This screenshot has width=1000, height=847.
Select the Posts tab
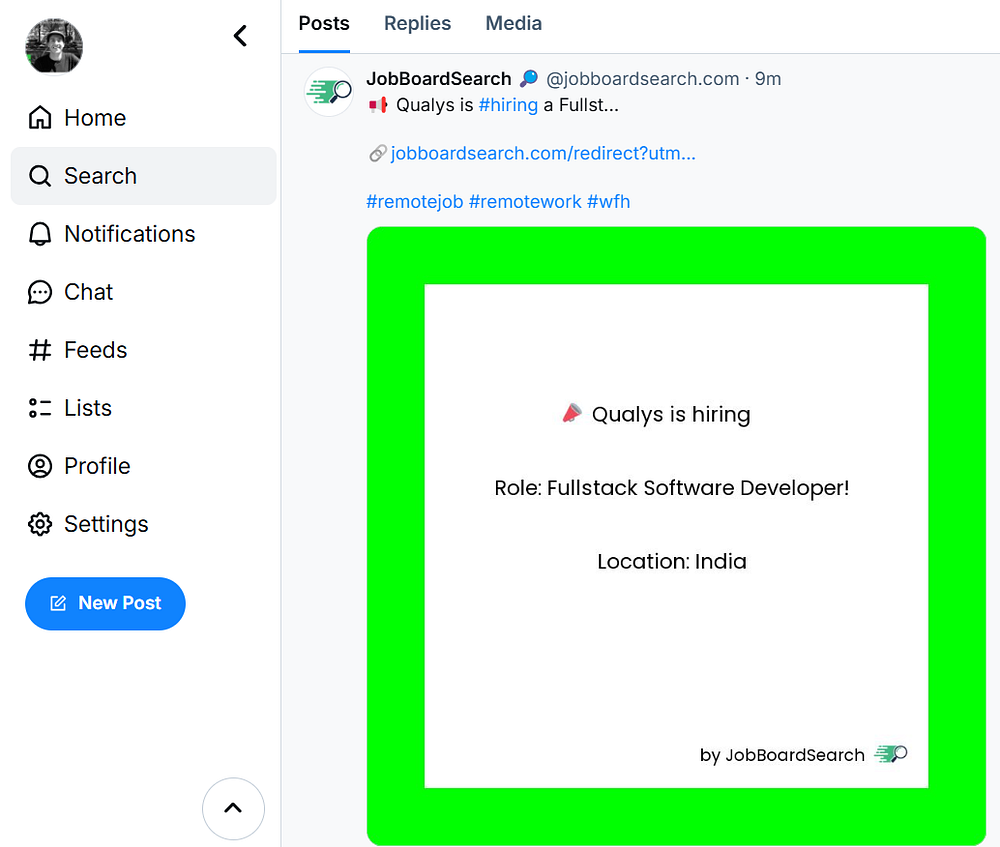click(x=324, y=24)
